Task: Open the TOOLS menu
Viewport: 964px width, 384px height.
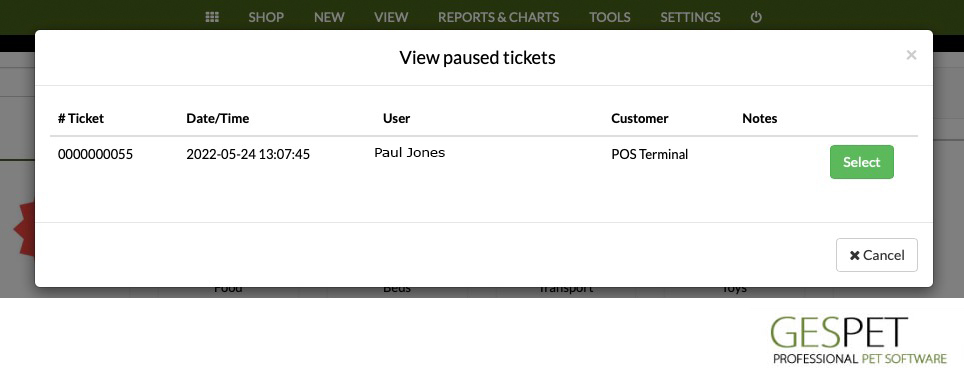Action: 609,17
